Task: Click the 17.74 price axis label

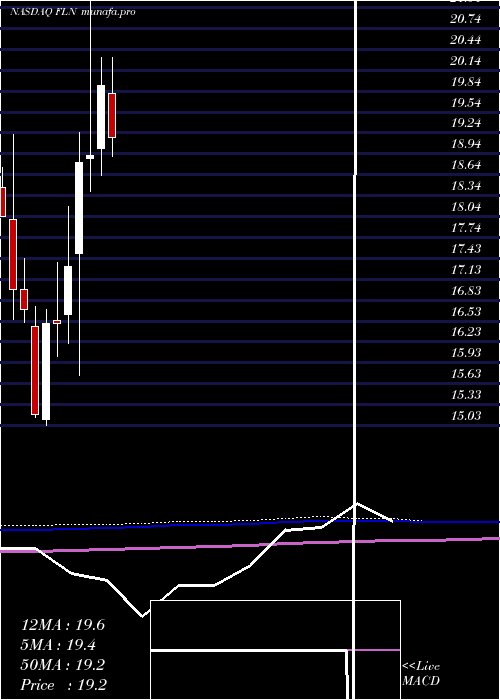Action: point(466,228)
